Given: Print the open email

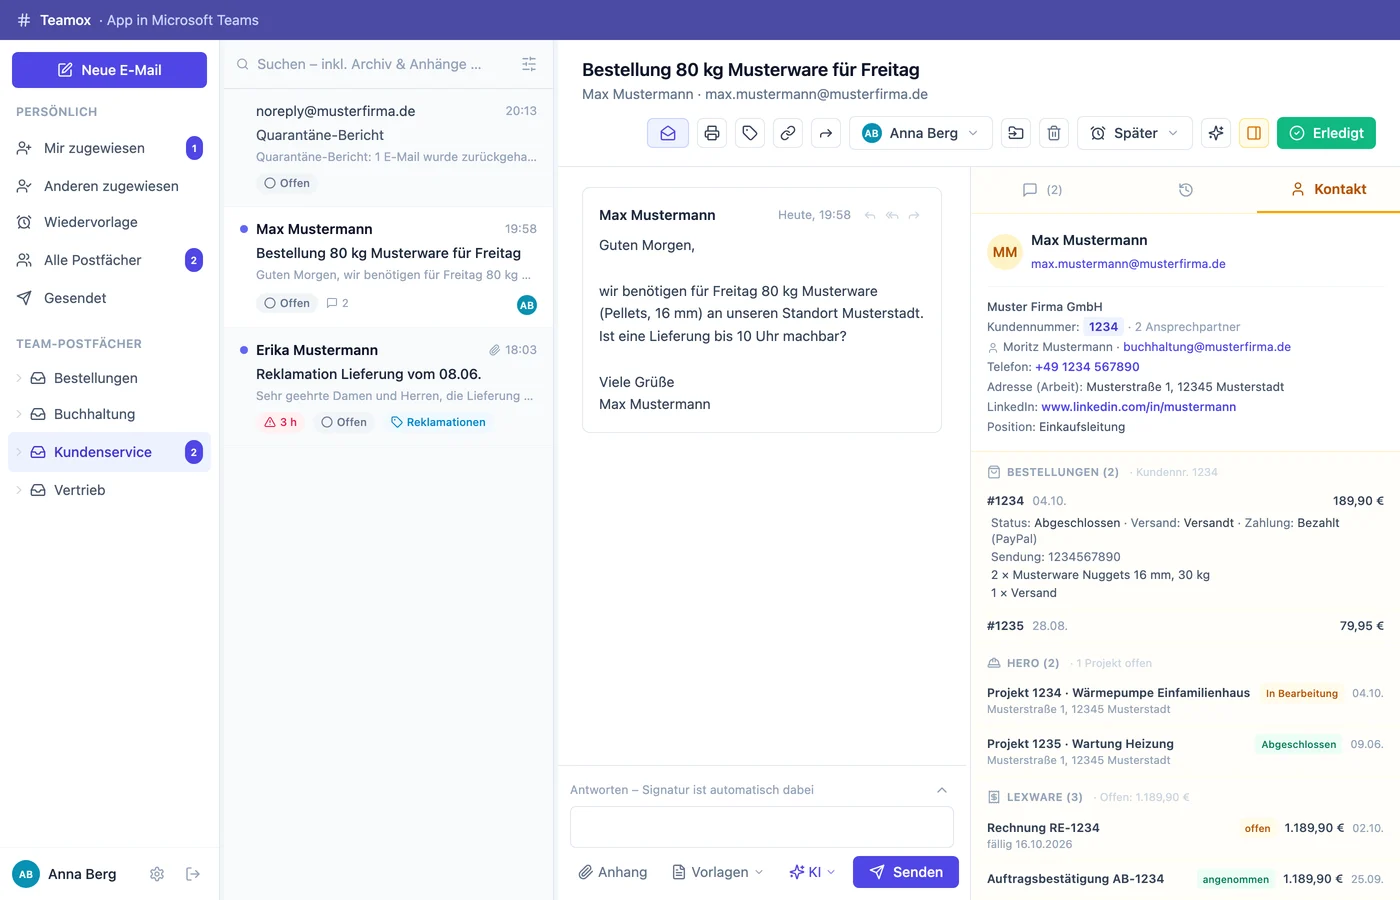Looking at the screenshot, I should [x=712, y=133].
